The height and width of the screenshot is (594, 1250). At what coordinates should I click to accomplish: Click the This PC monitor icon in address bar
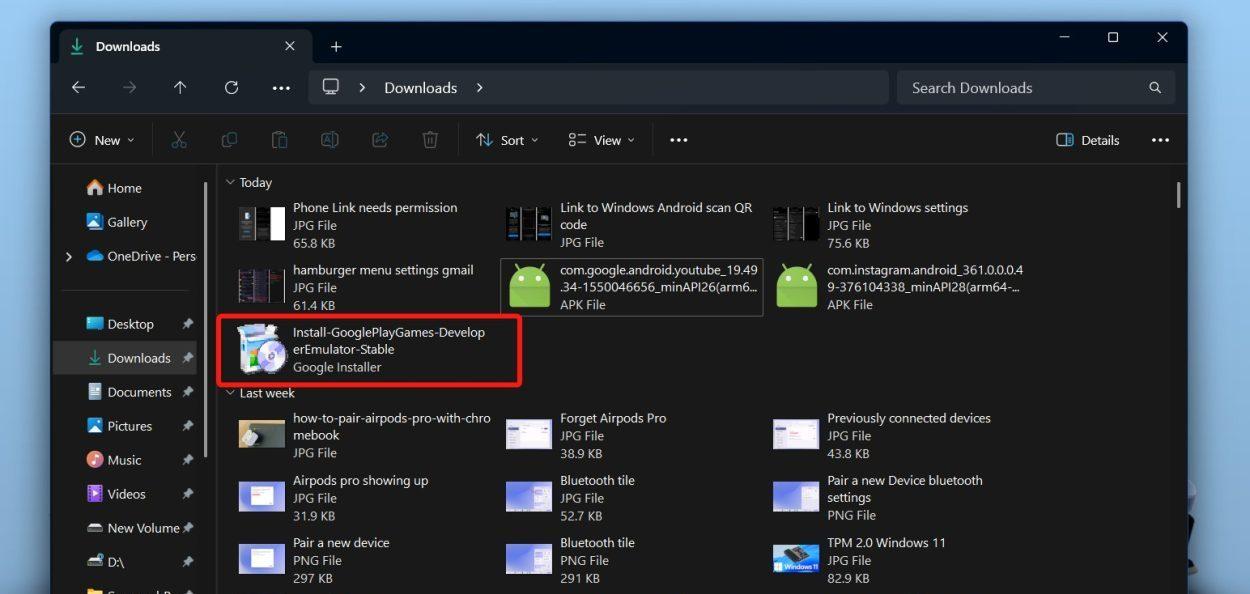pos(331,87)
